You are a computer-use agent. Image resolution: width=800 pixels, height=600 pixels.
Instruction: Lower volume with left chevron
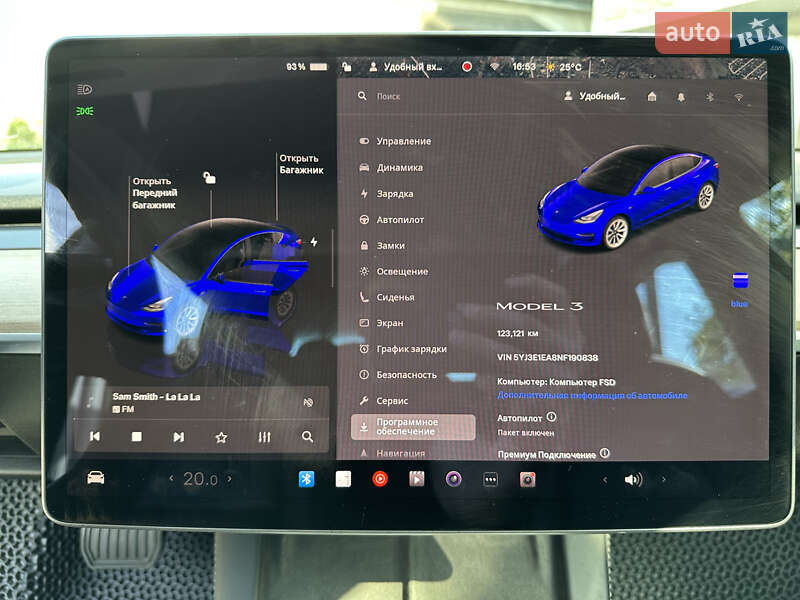605,480
